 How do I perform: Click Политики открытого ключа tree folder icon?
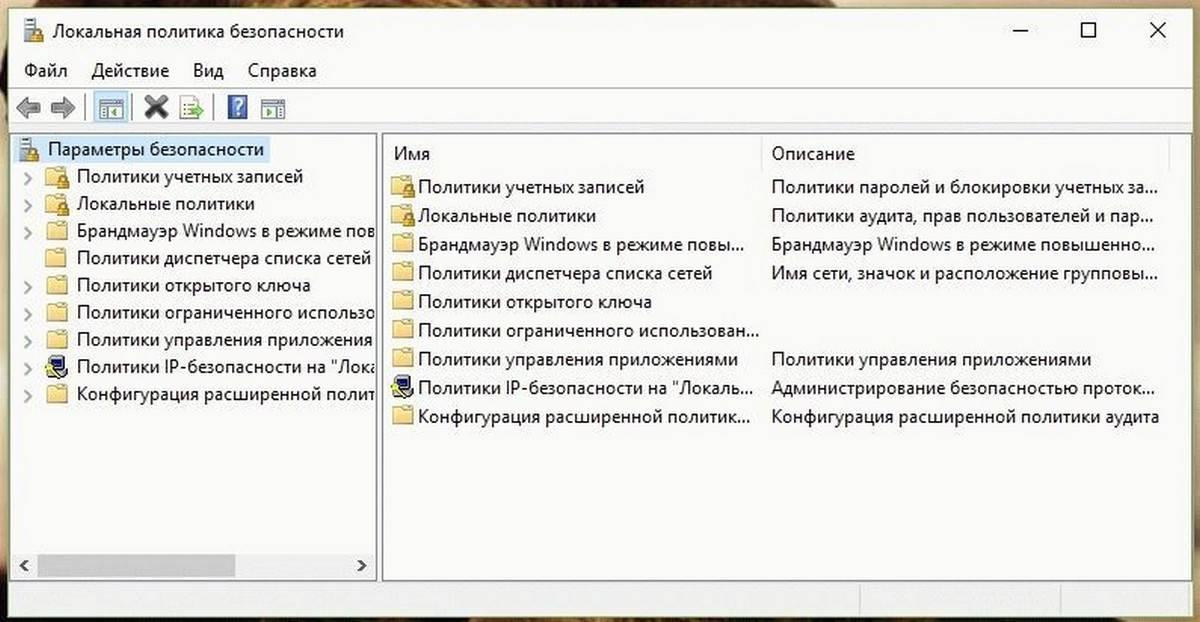pyautogui.click(x=57, y=285)
